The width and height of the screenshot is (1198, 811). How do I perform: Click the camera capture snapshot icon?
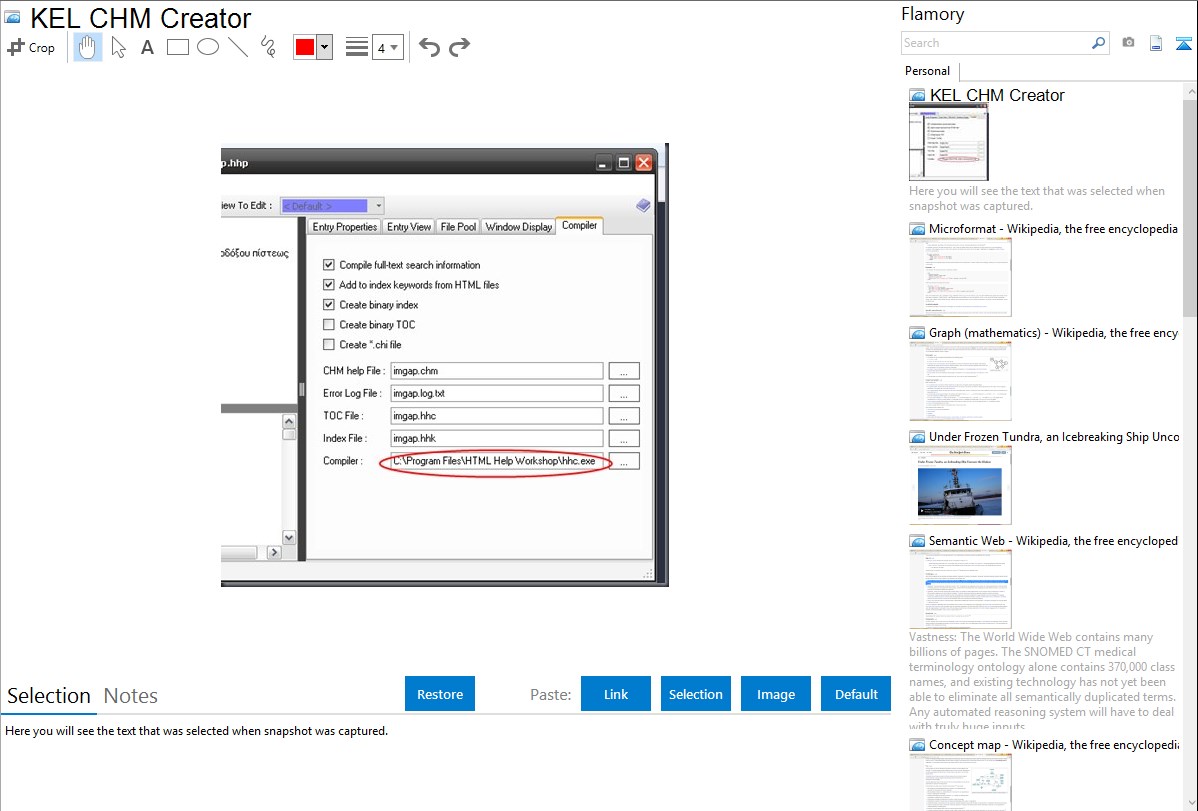[x=1128, y=43]
